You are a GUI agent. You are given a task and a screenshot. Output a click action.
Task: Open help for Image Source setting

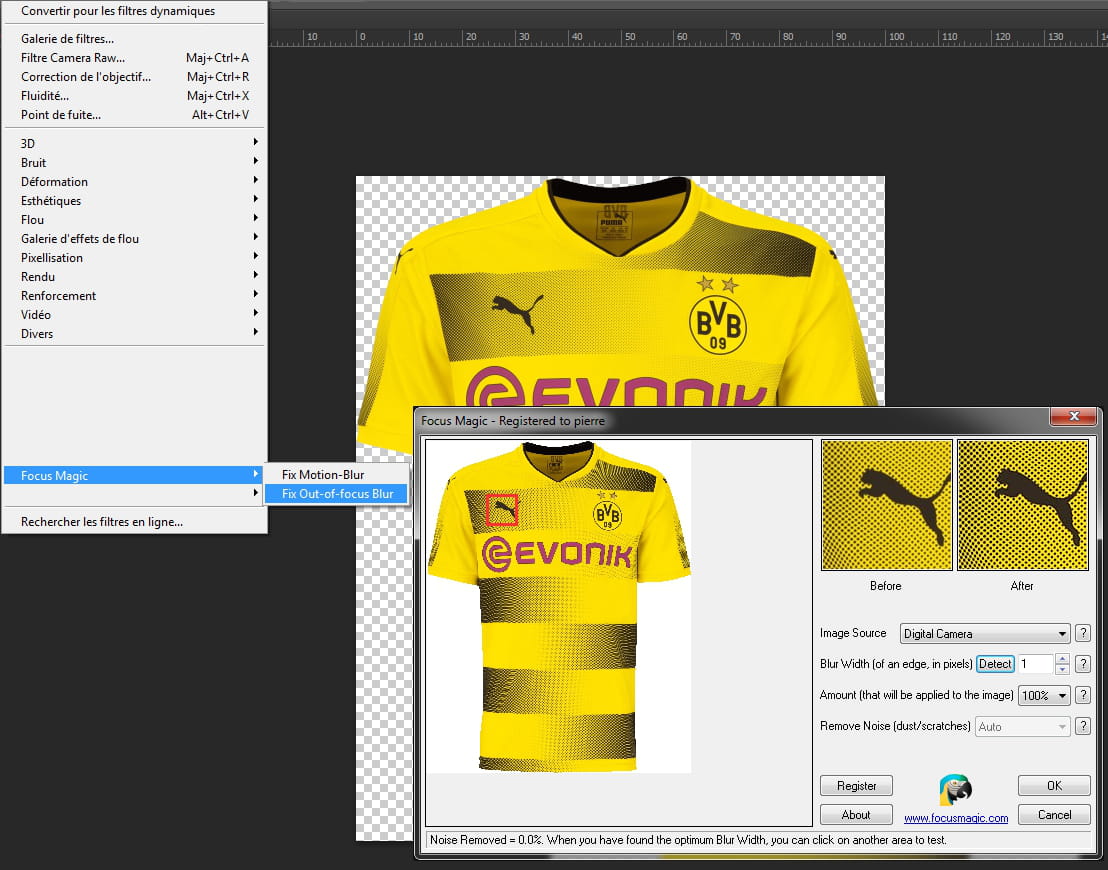(x=1083, y=633)
